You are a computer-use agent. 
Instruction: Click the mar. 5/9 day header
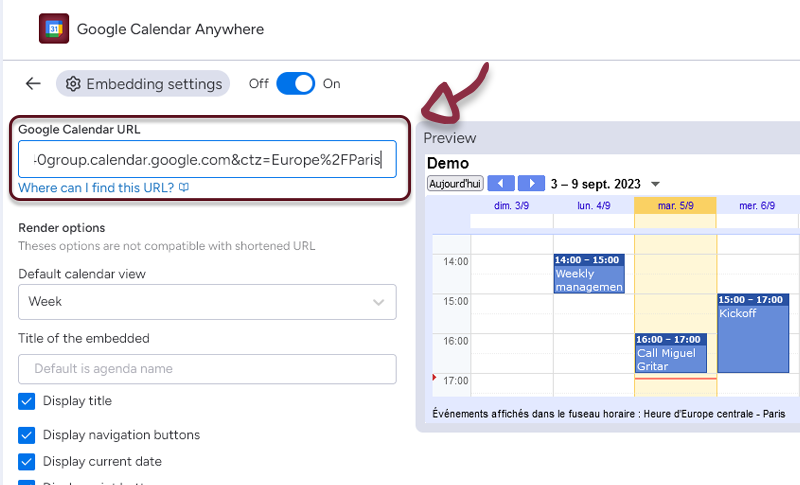(x=675, y=205)
